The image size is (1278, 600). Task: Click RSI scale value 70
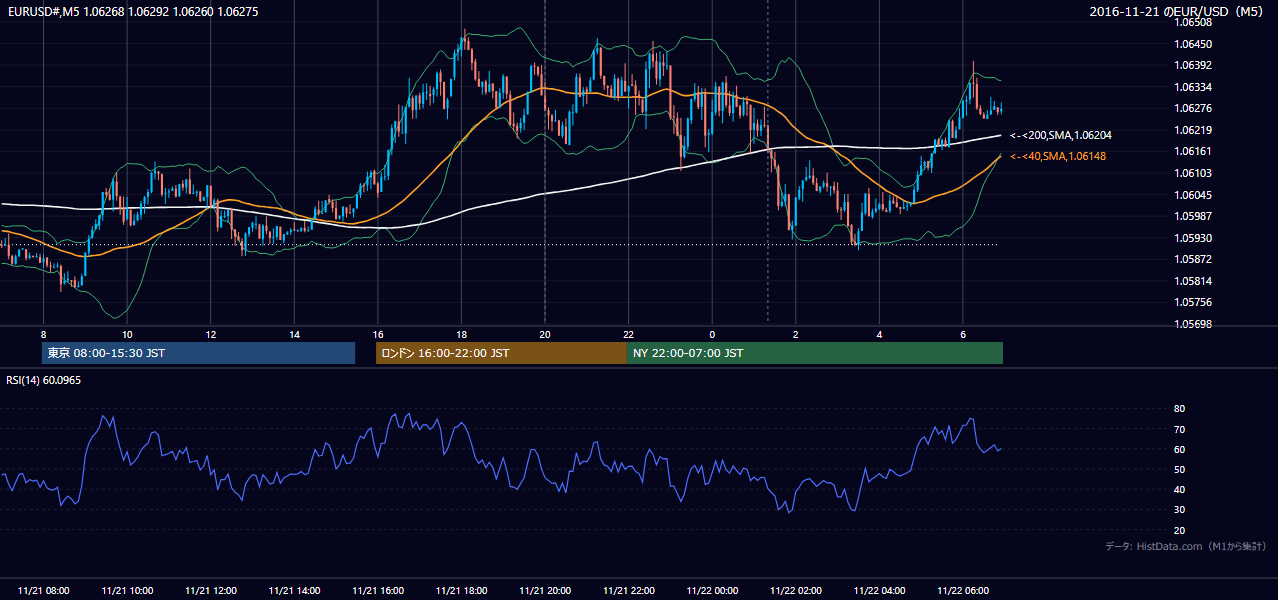click(x=1179, y=429)
